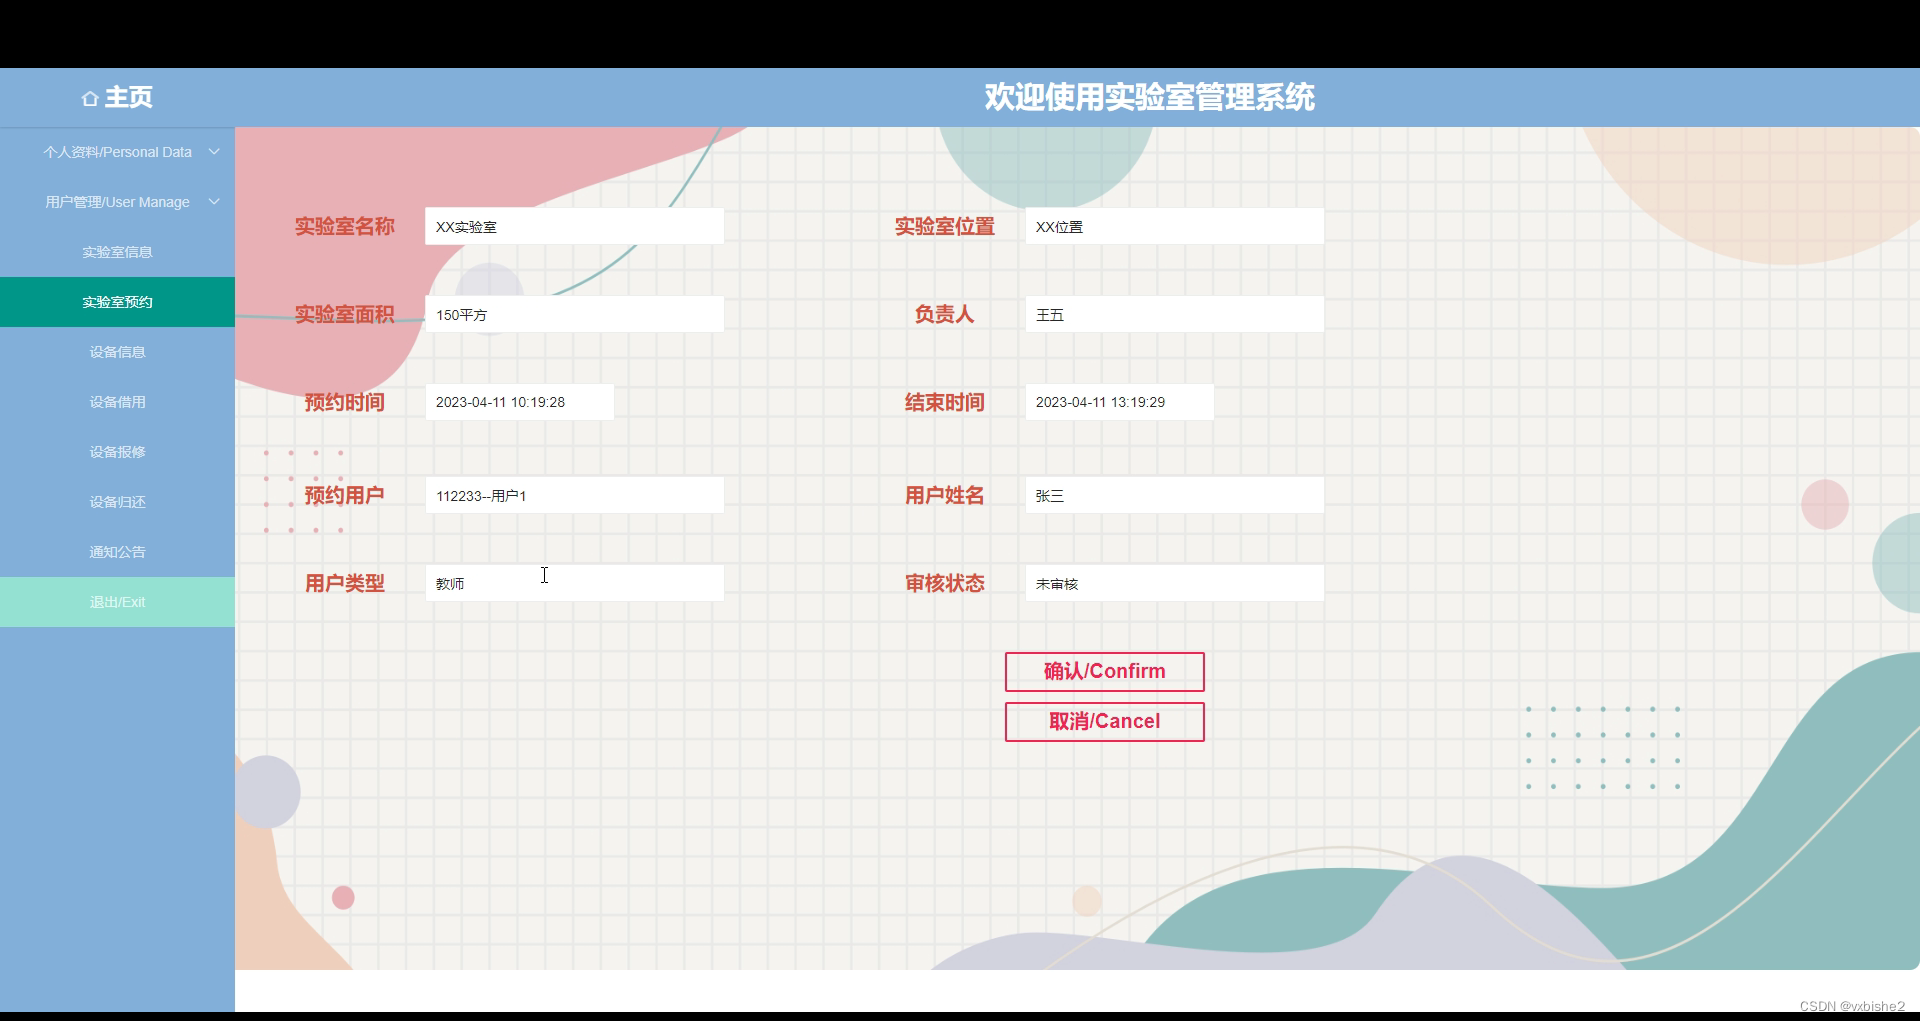This screenshot has width=1920, height=1021.
Task: Click the 用户类型 field showing 教师
Action: coord(574,583)
